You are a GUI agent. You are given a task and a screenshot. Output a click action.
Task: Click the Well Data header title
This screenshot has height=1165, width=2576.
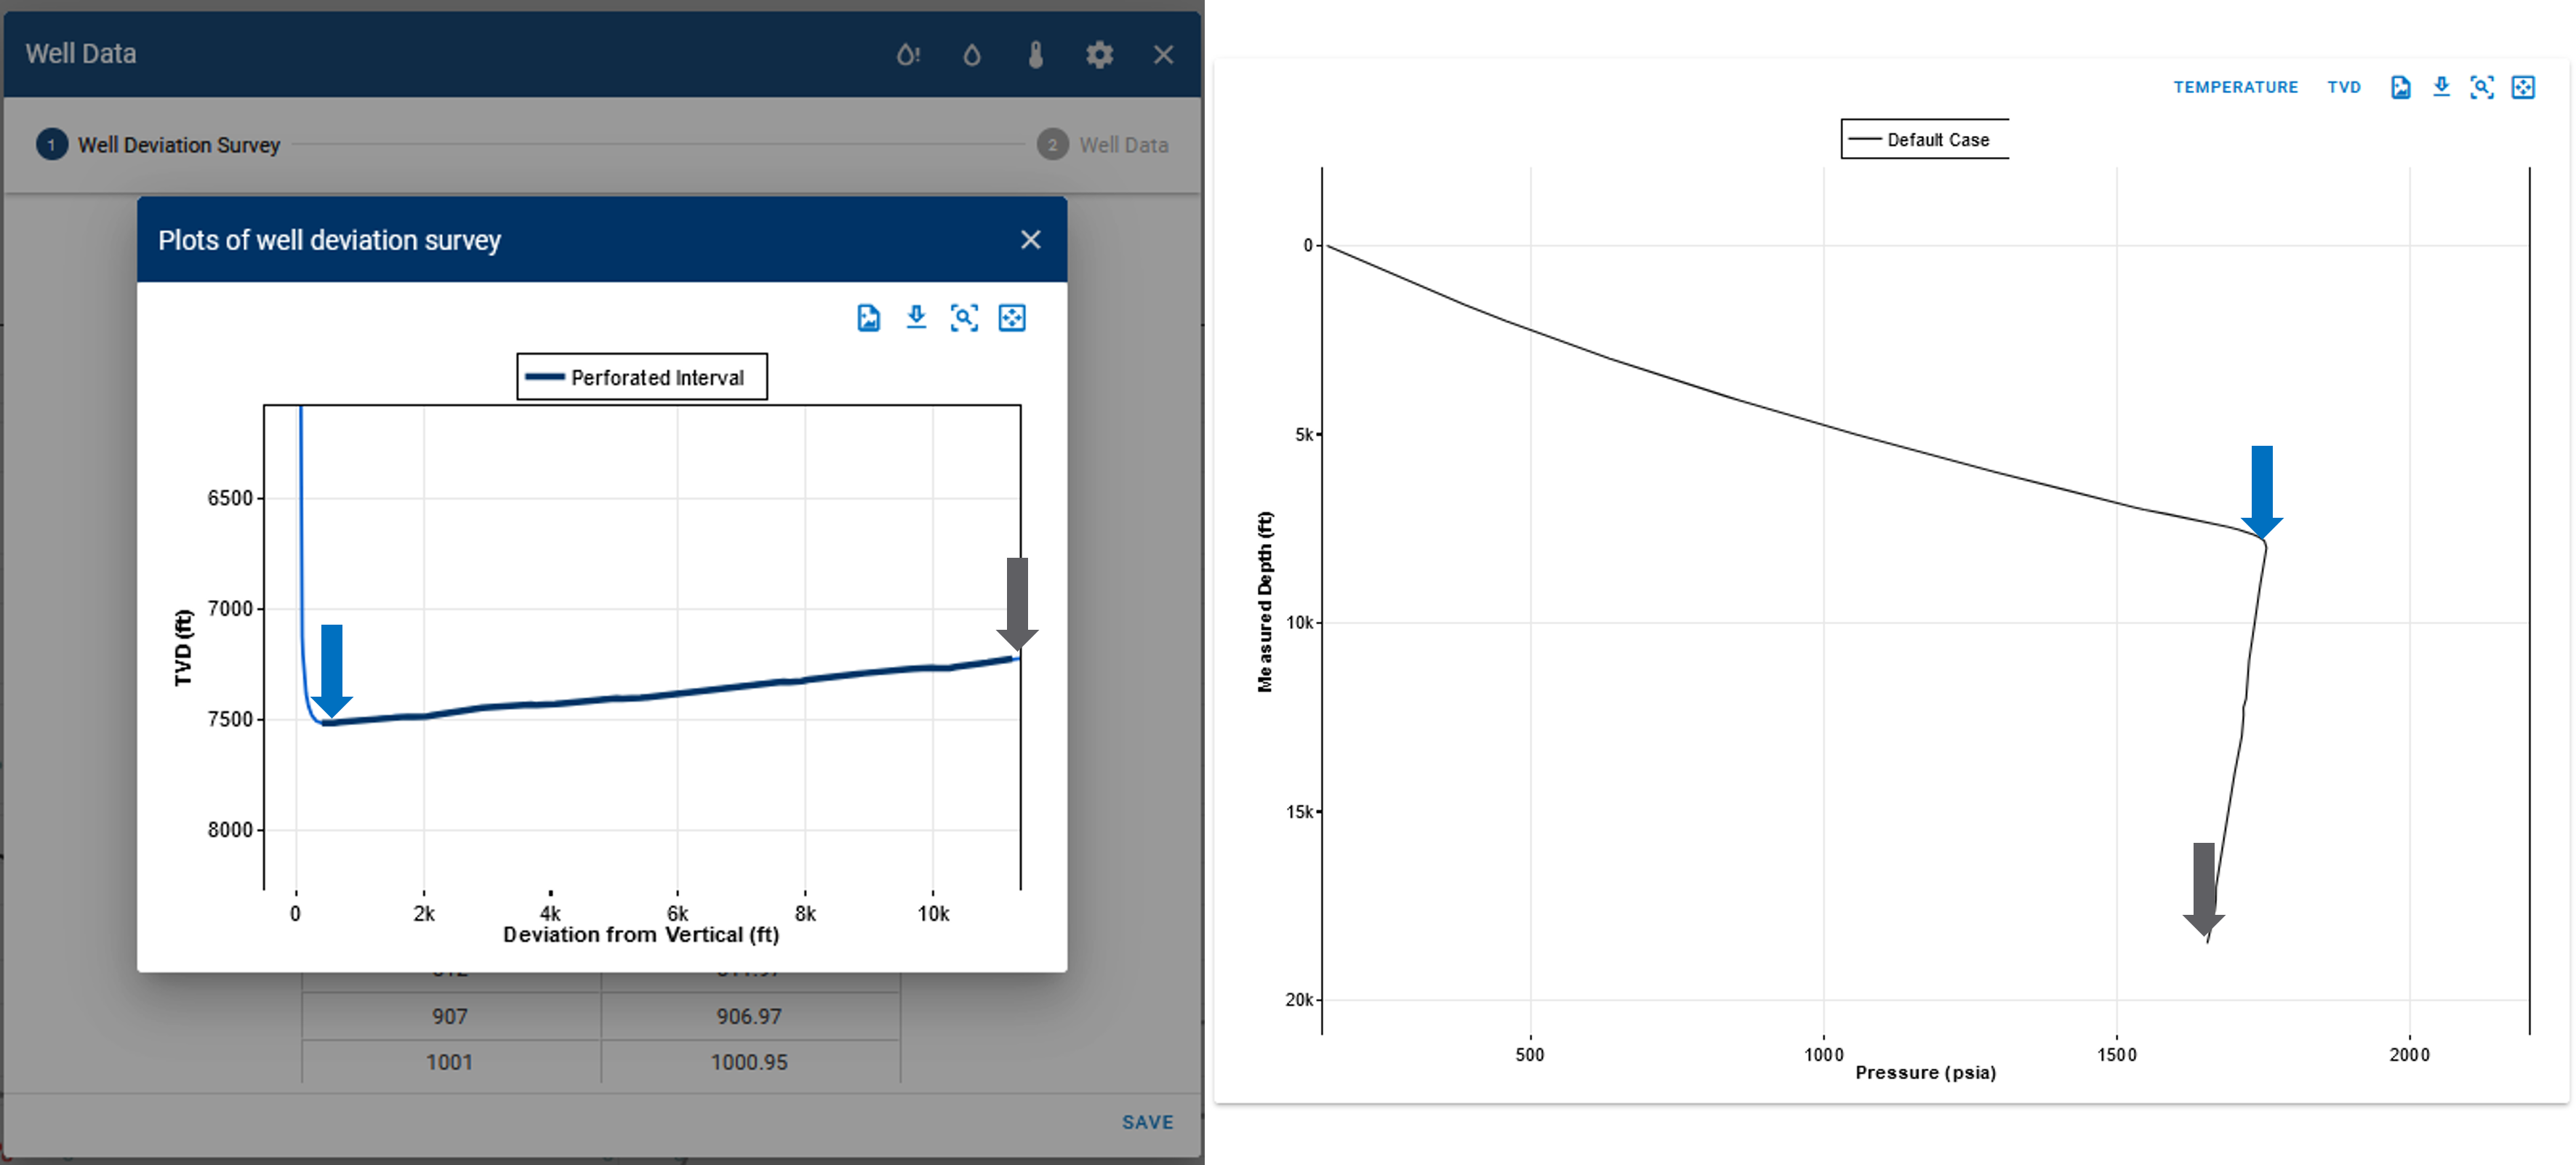[x=81, y=54]
